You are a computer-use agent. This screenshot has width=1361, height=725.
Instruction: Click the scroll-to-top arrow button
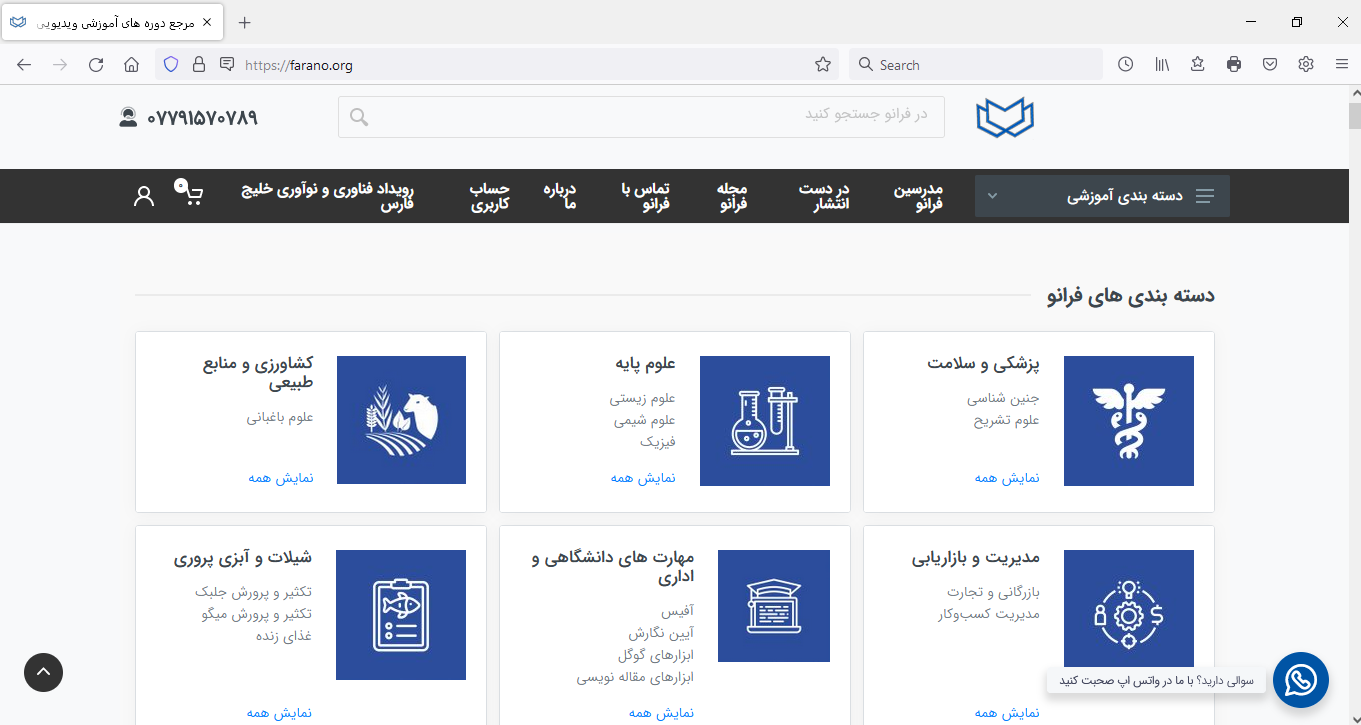(x=43, y=673)
